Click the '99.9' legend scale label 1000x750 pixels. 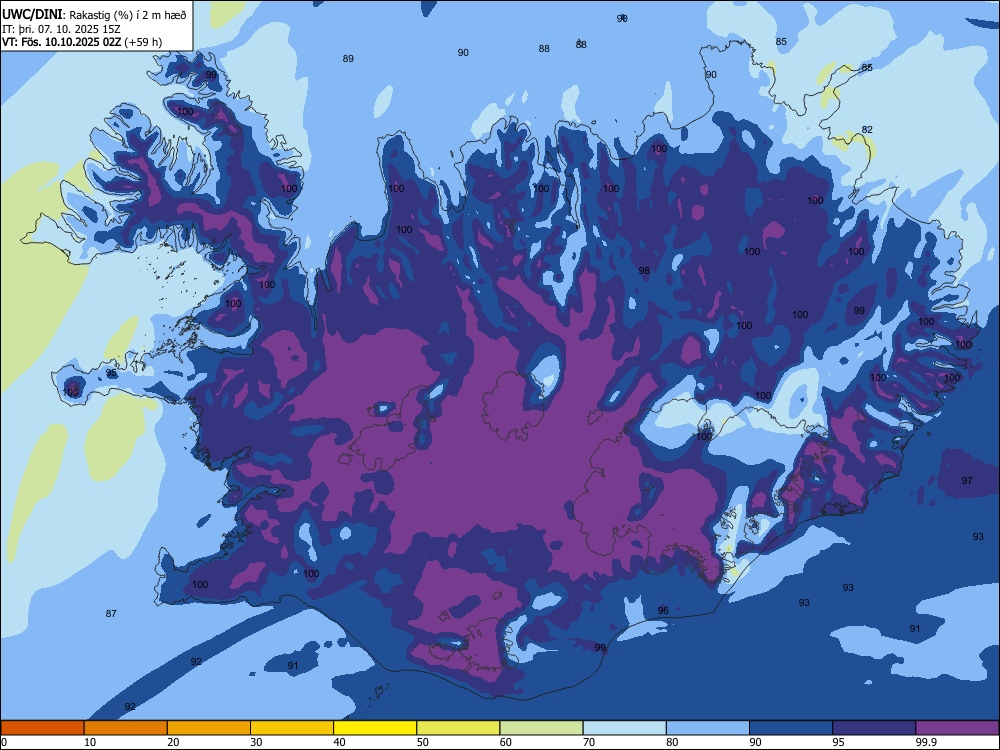pos(926,742)
